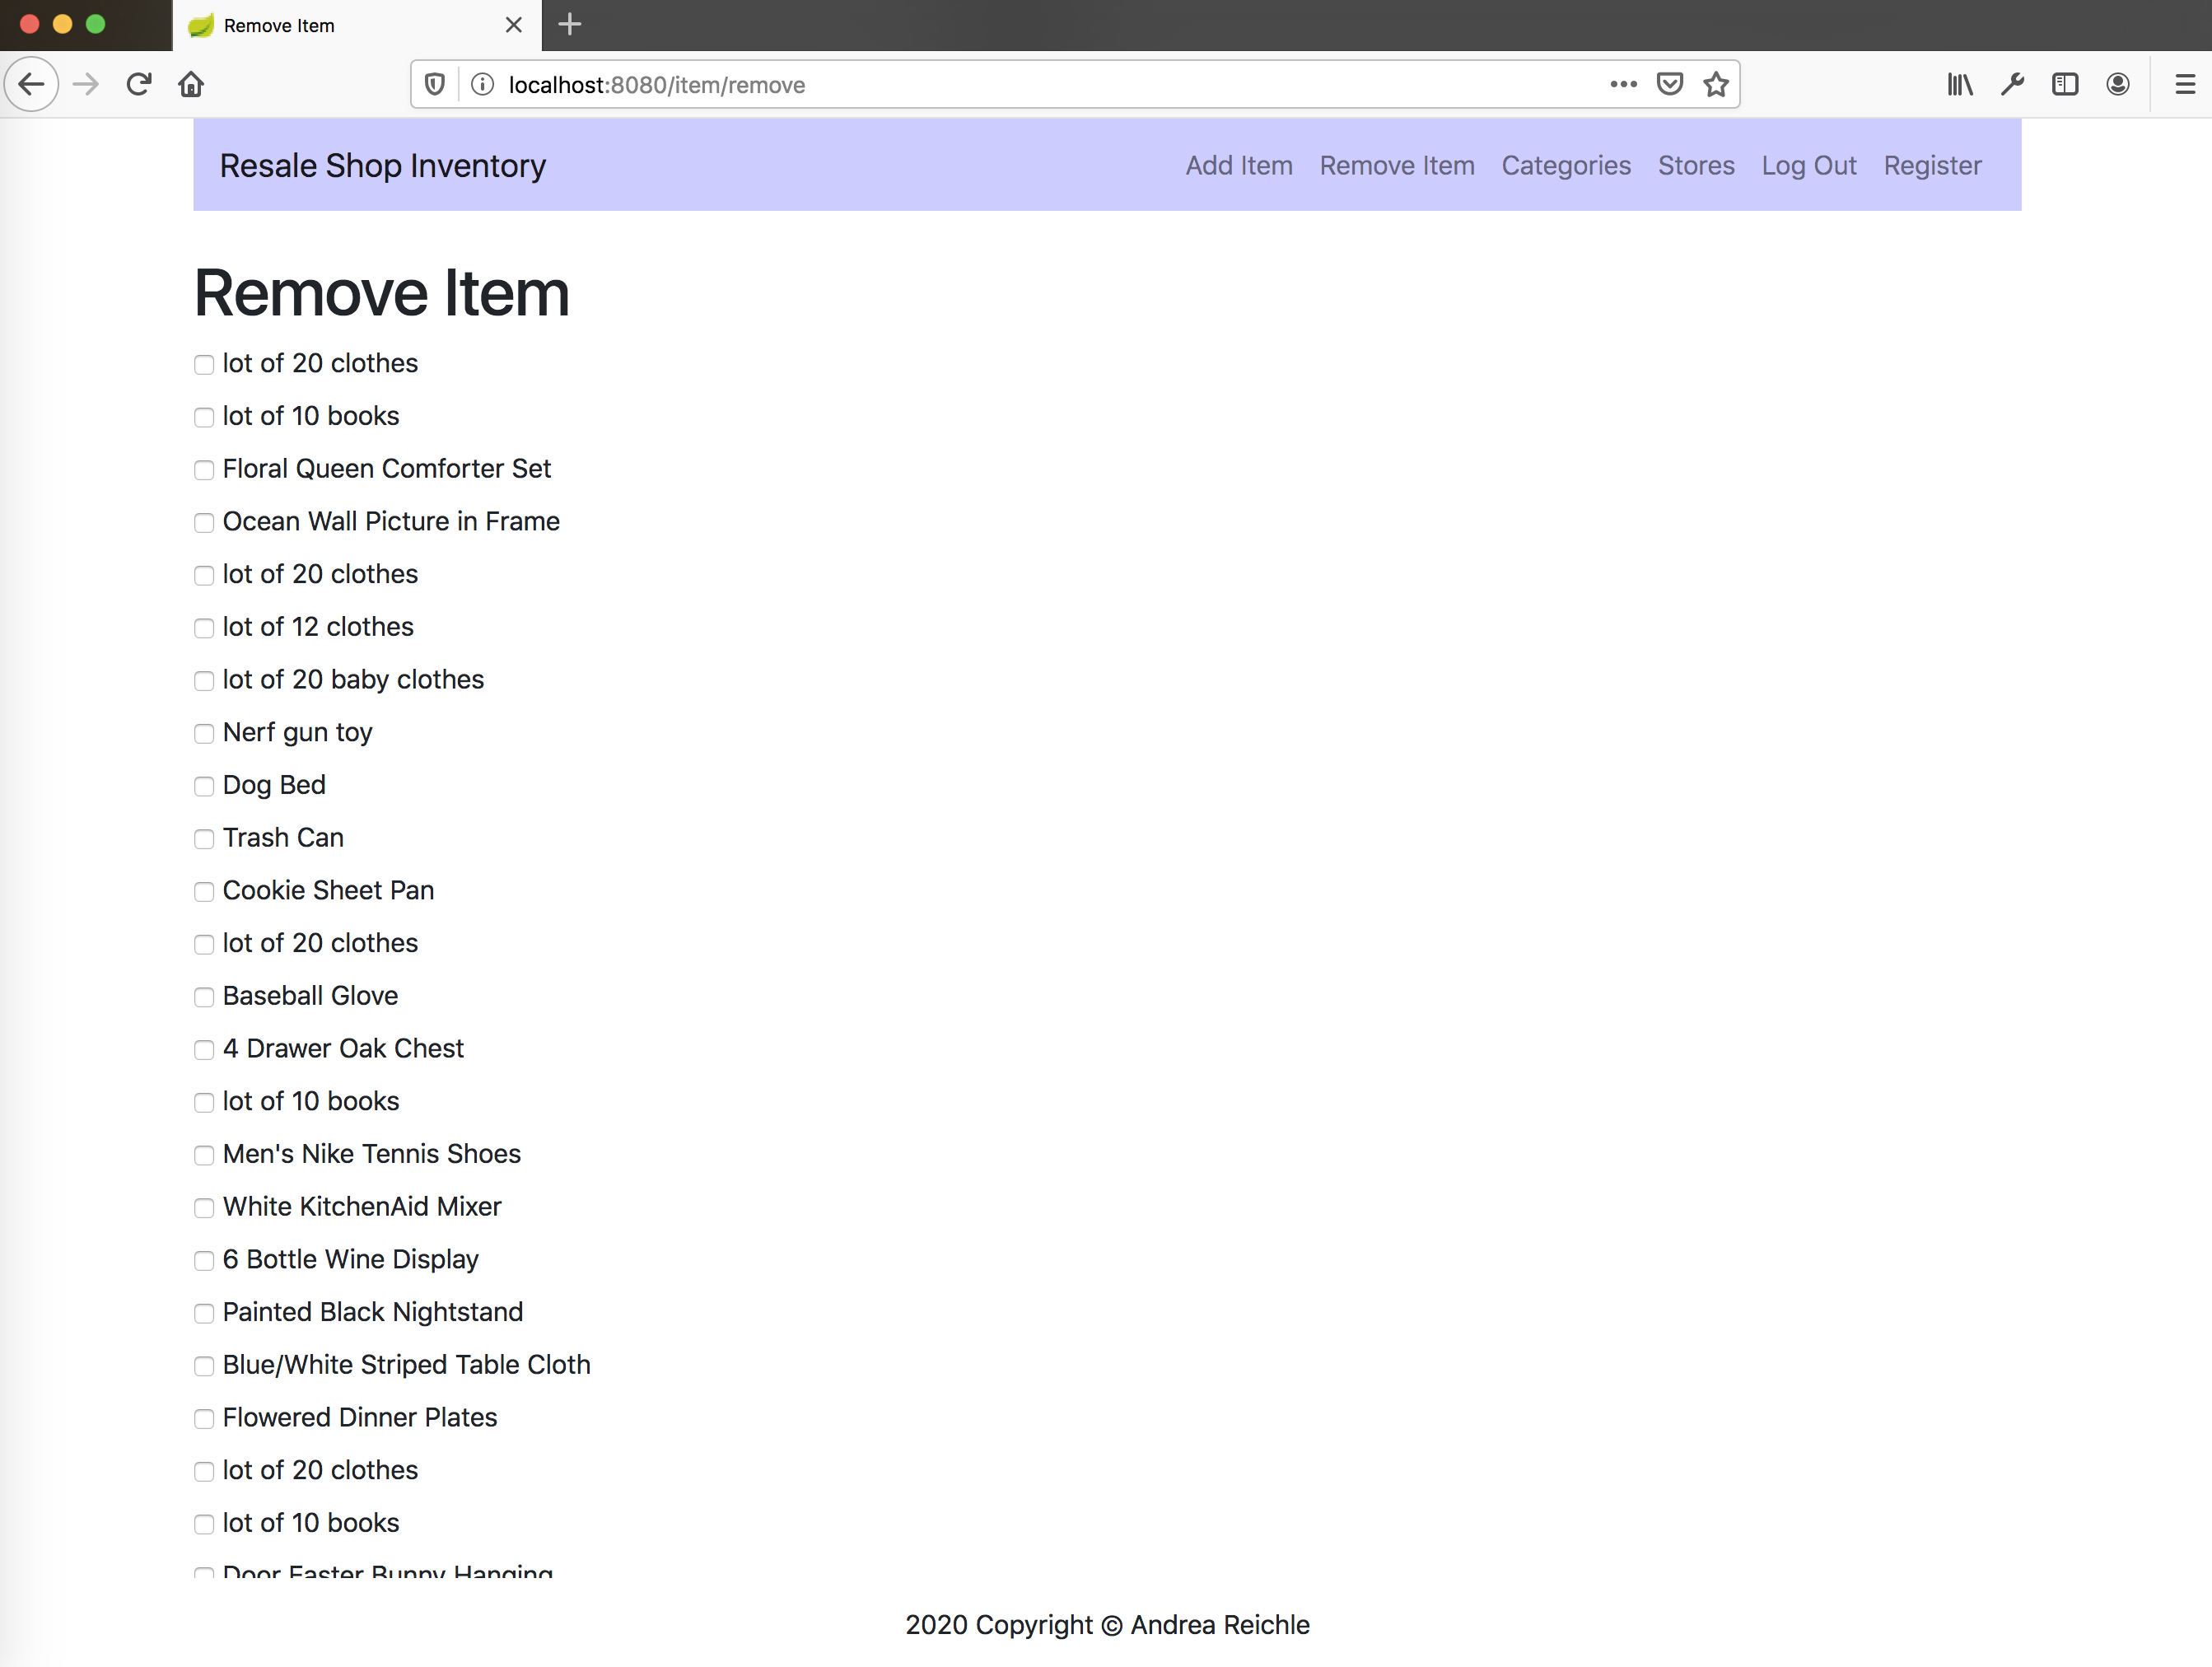This screenshot has height=1667, width=2212.
Task: Check the Dog Bed checkbox
Action: (204, 787)
